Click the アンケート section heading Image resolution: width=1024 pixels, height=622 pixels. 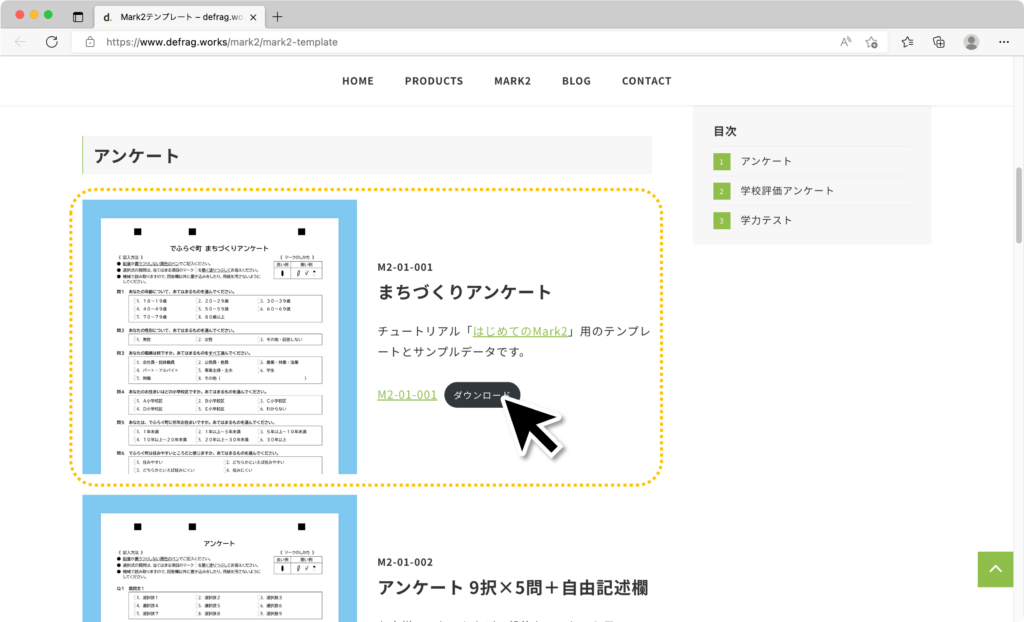pyautogui.click(x=136, y=156)
